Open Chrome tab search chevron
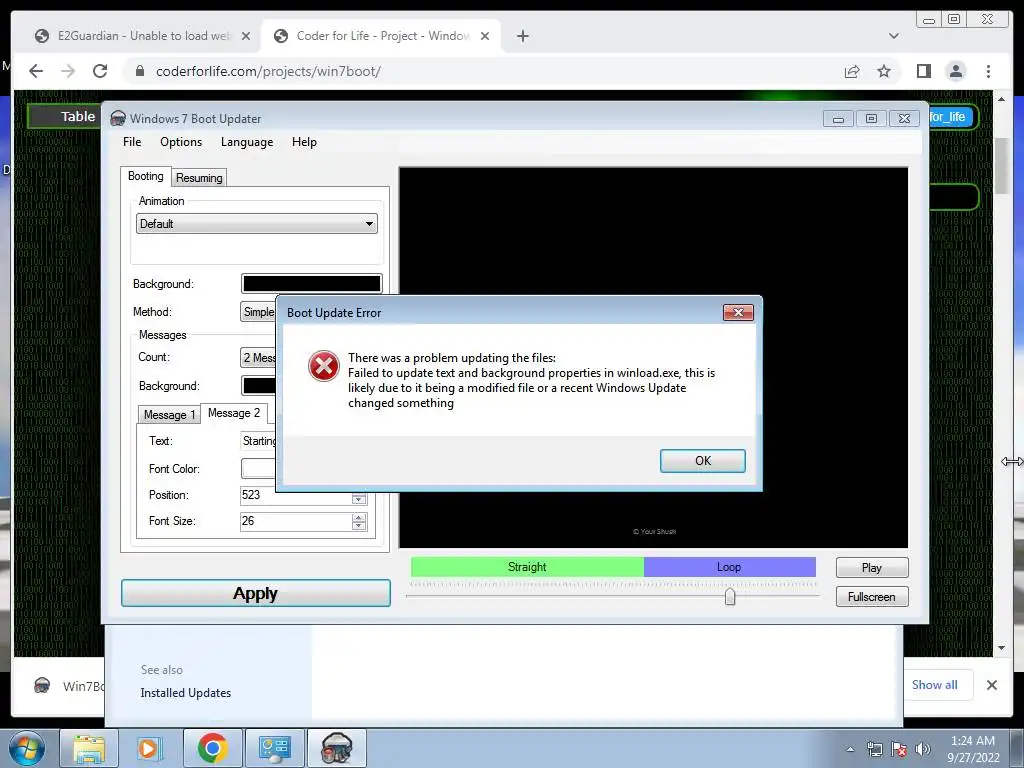Image resolution: width=1024 pixels, height=768 pixels. click(x=893, y=36)
